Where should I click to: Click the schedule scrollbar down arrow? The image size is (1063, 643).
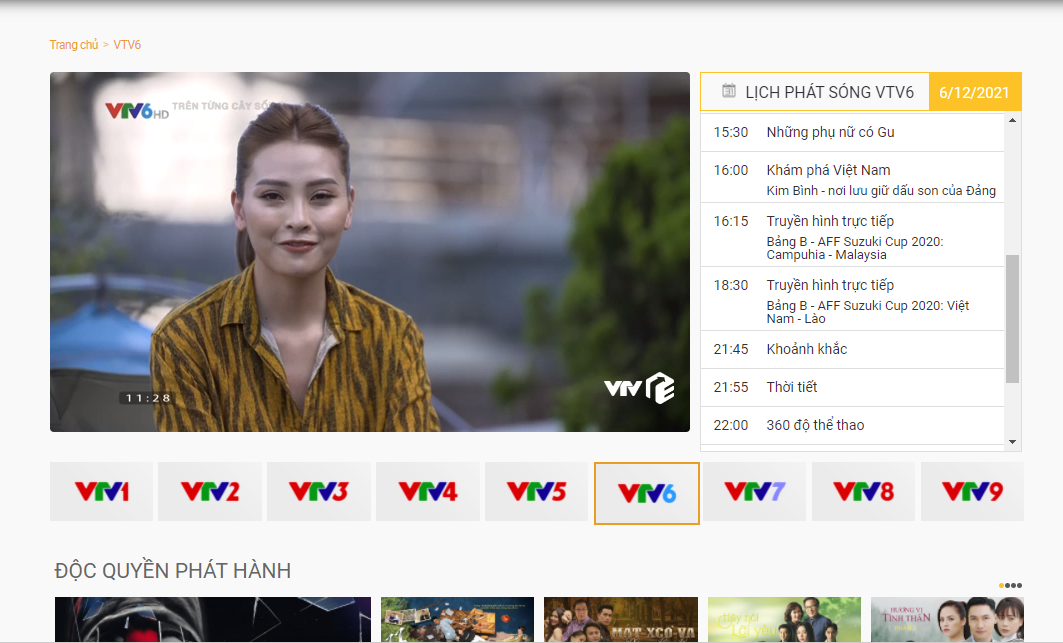pyautogui.click(x=1012, y=442)
